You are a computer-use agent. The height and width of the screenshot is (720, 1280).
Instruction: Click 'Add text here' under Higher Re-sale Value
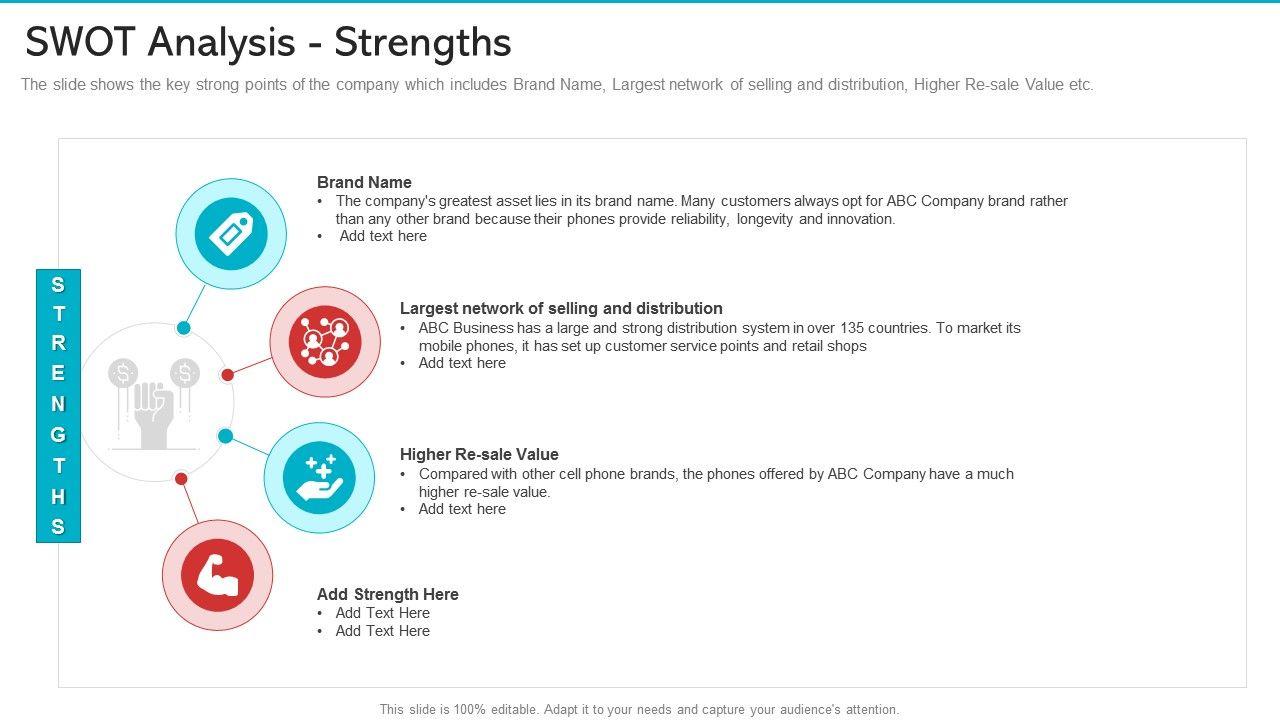point(462,509)
